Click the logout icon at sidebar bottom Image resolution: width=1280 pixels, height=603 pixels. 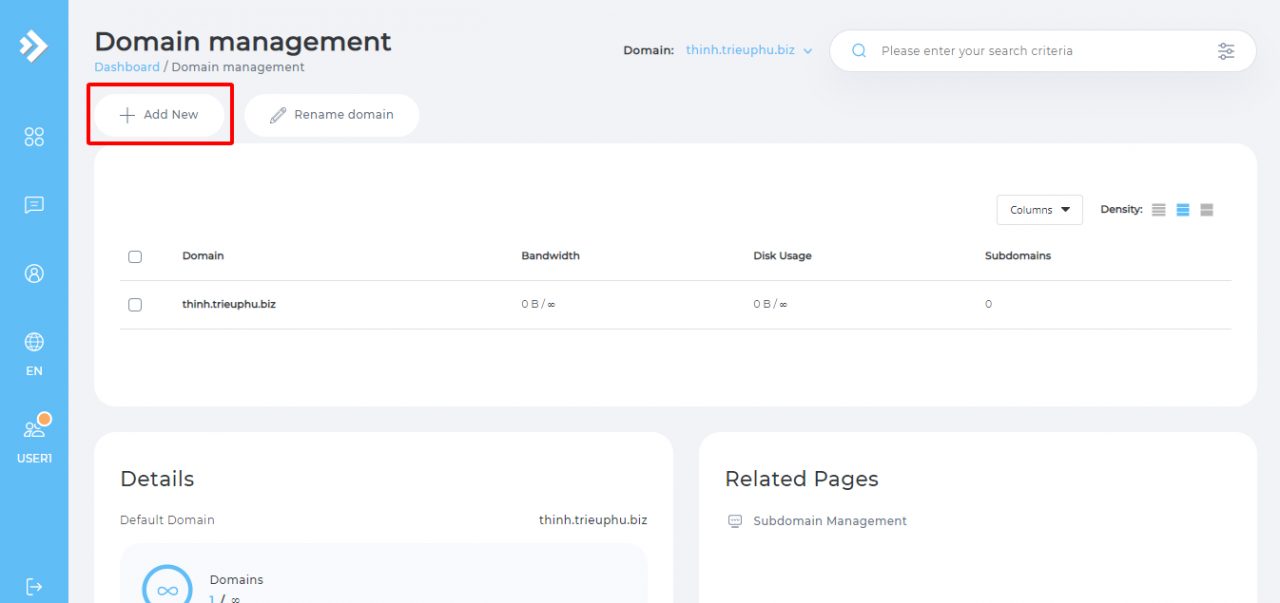[34, 585]
